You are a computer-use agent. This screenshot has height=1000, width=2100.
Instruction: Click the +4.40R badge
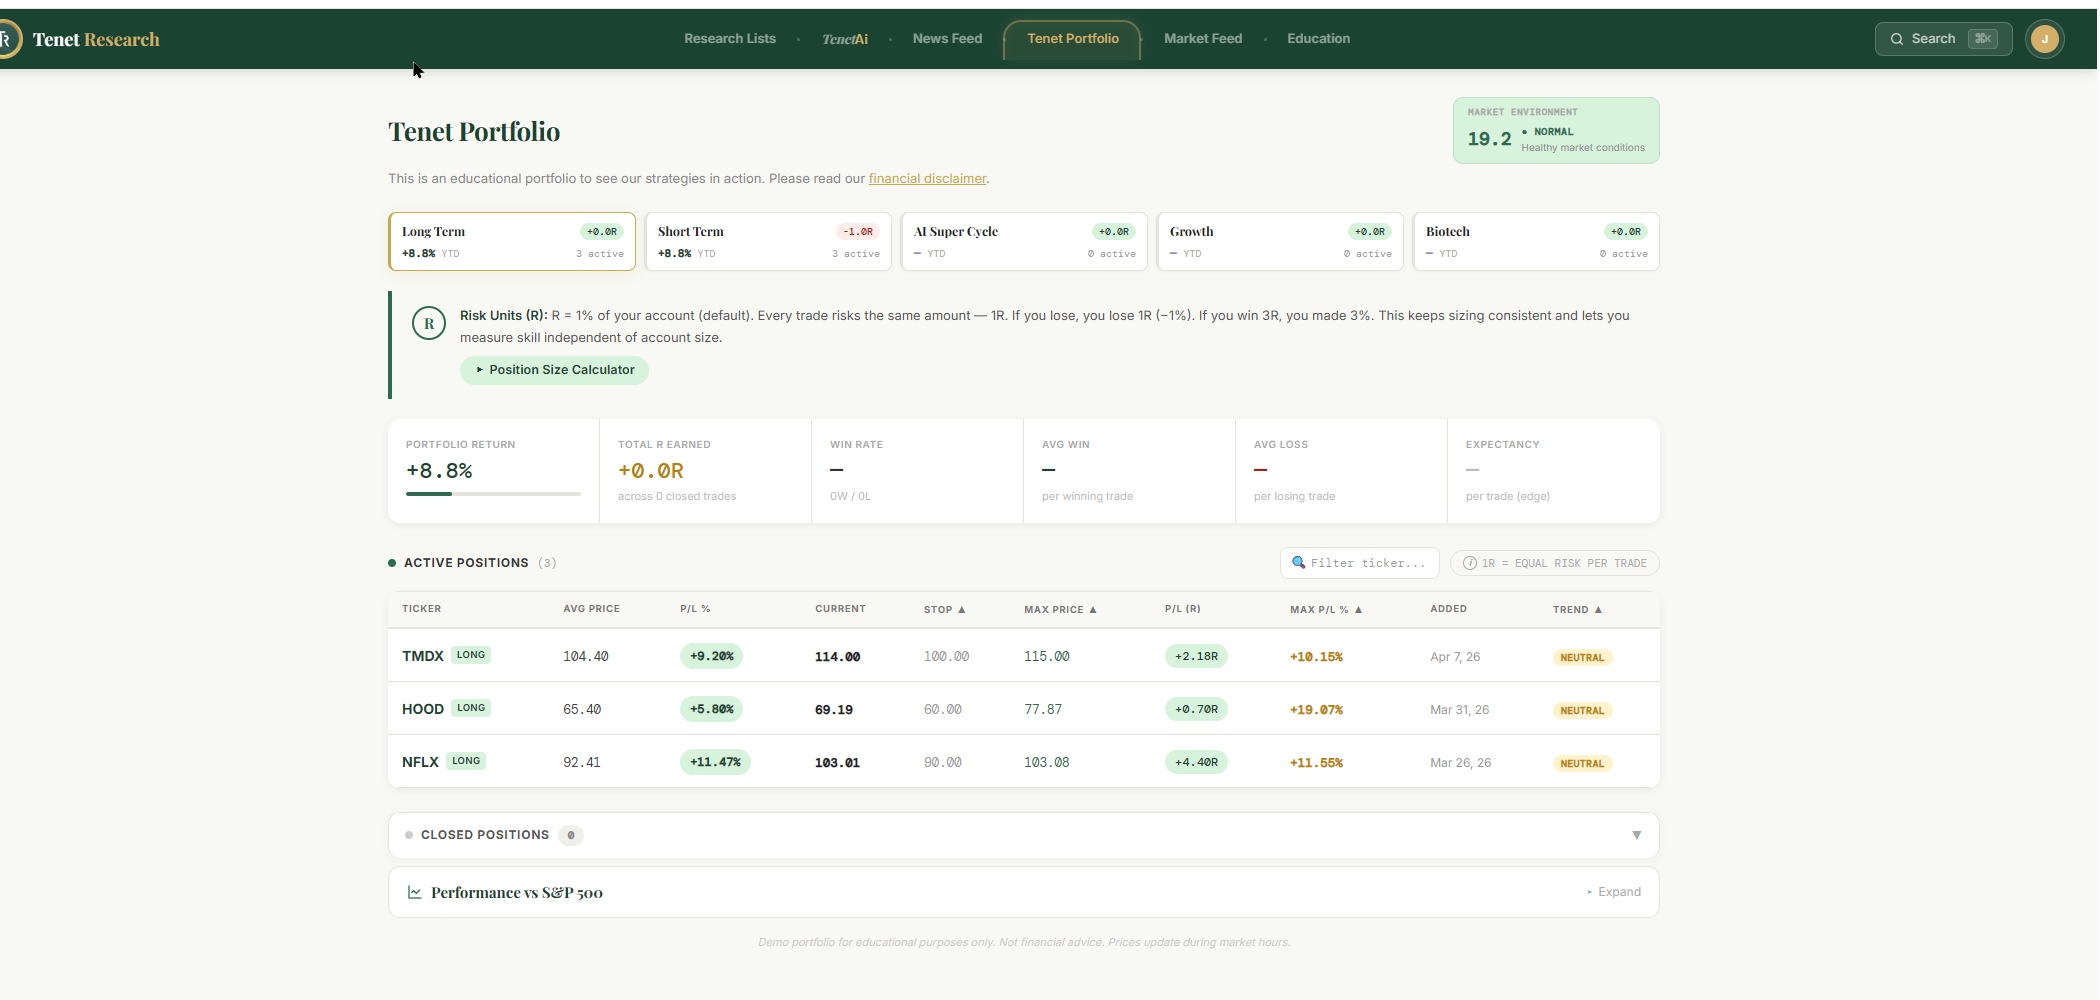[x=1196, y=762]
